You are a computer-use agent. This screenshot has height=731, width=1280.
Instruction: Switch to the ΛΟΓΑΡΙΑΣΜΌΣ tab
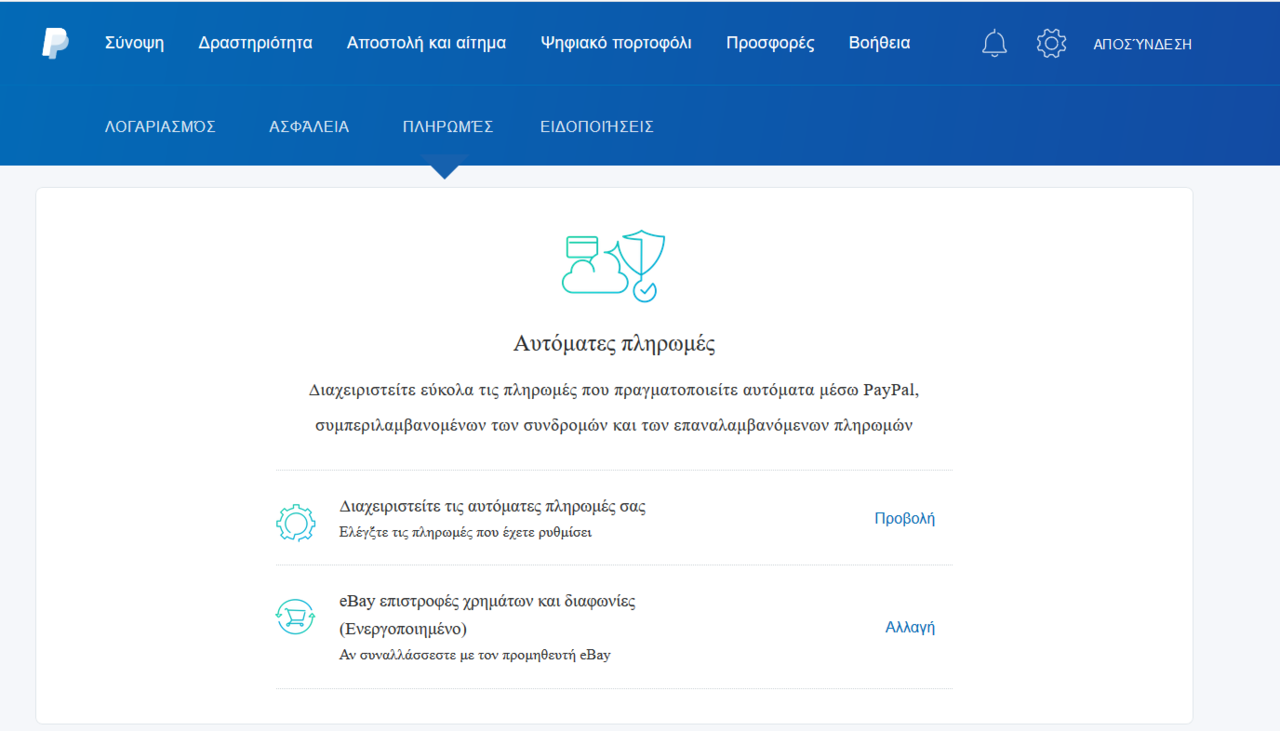160,127
